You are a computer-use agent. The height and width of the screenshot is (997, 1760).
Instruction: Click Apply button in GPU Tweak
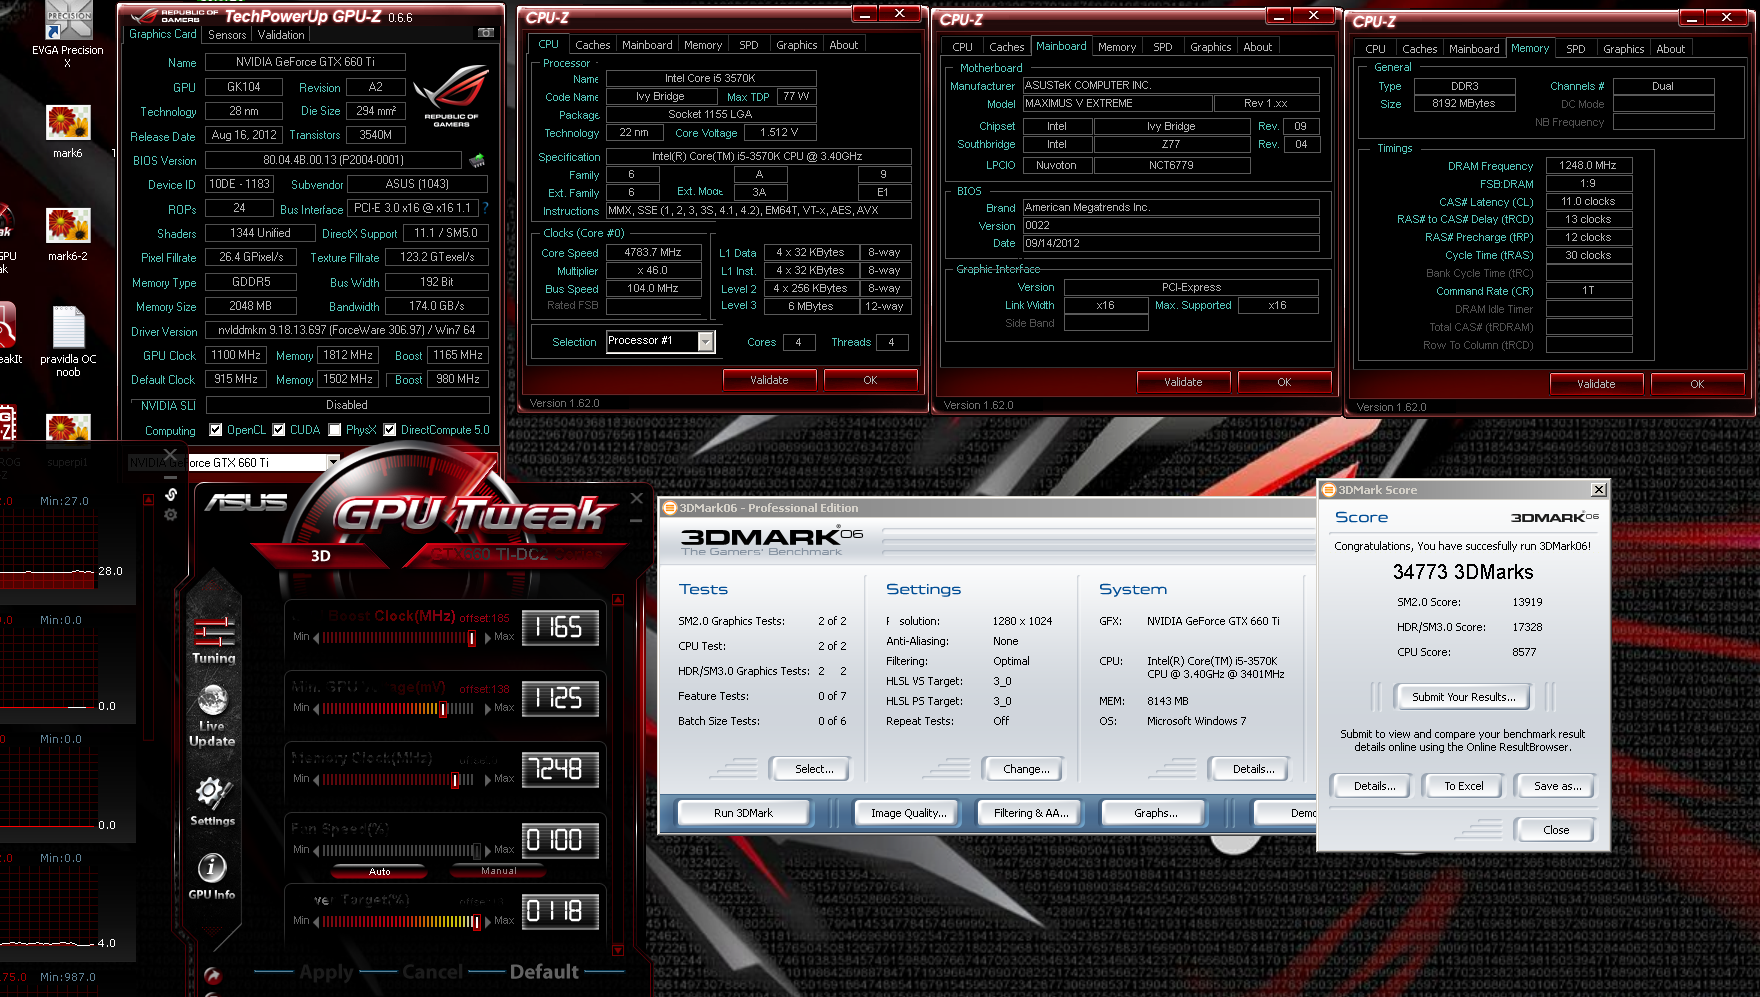[x=326, y=972]
